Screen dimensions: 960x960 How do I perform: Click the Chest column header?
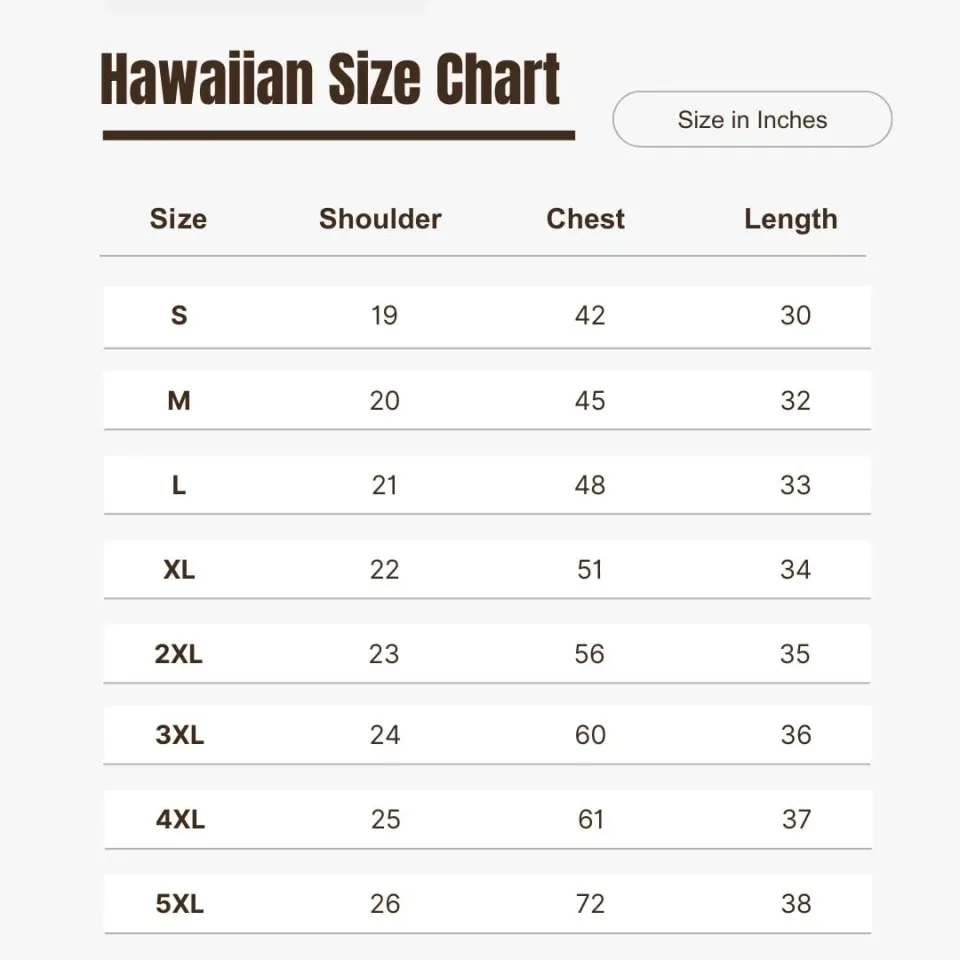pyautogui.click(x=585, y=219)
